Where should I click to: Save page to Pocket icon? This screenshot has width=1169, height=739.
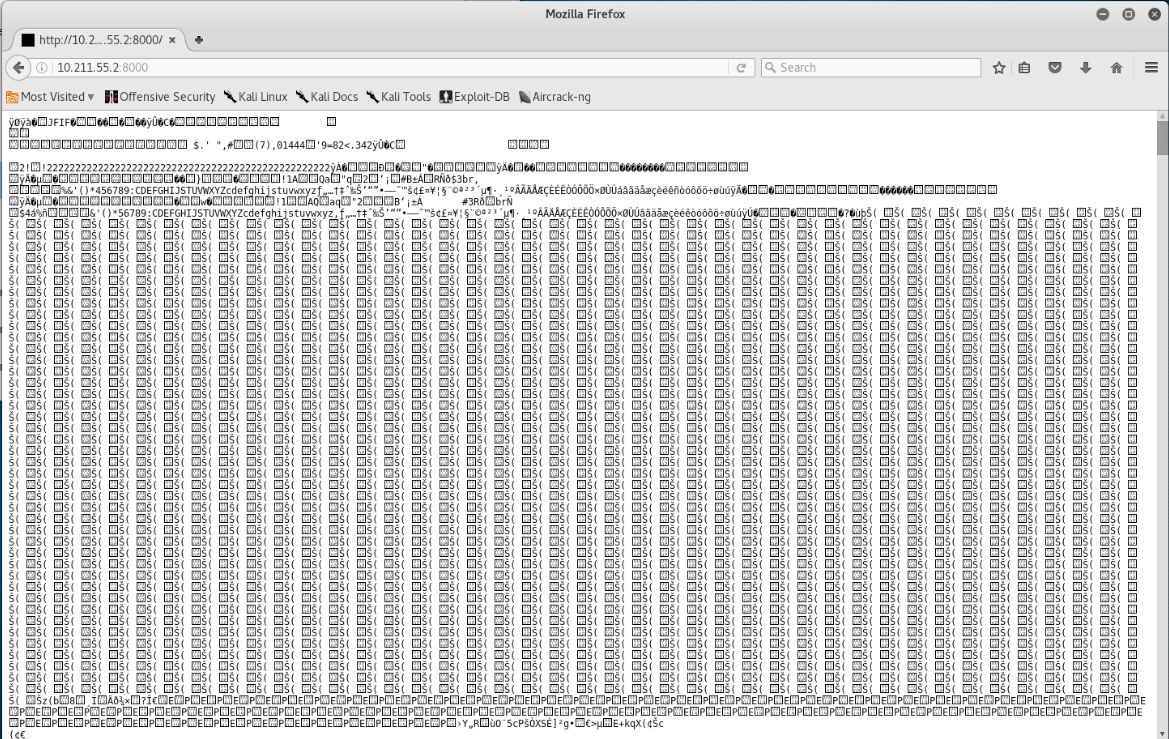(x=1055, y=68)
